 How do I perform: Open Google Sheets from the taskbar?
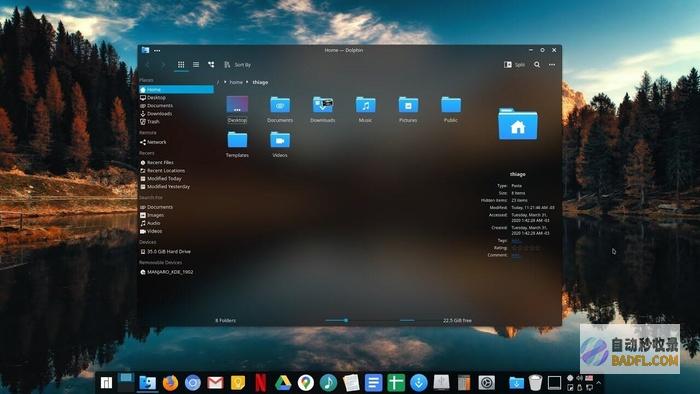pyautogui.click(x=396, y=383)
